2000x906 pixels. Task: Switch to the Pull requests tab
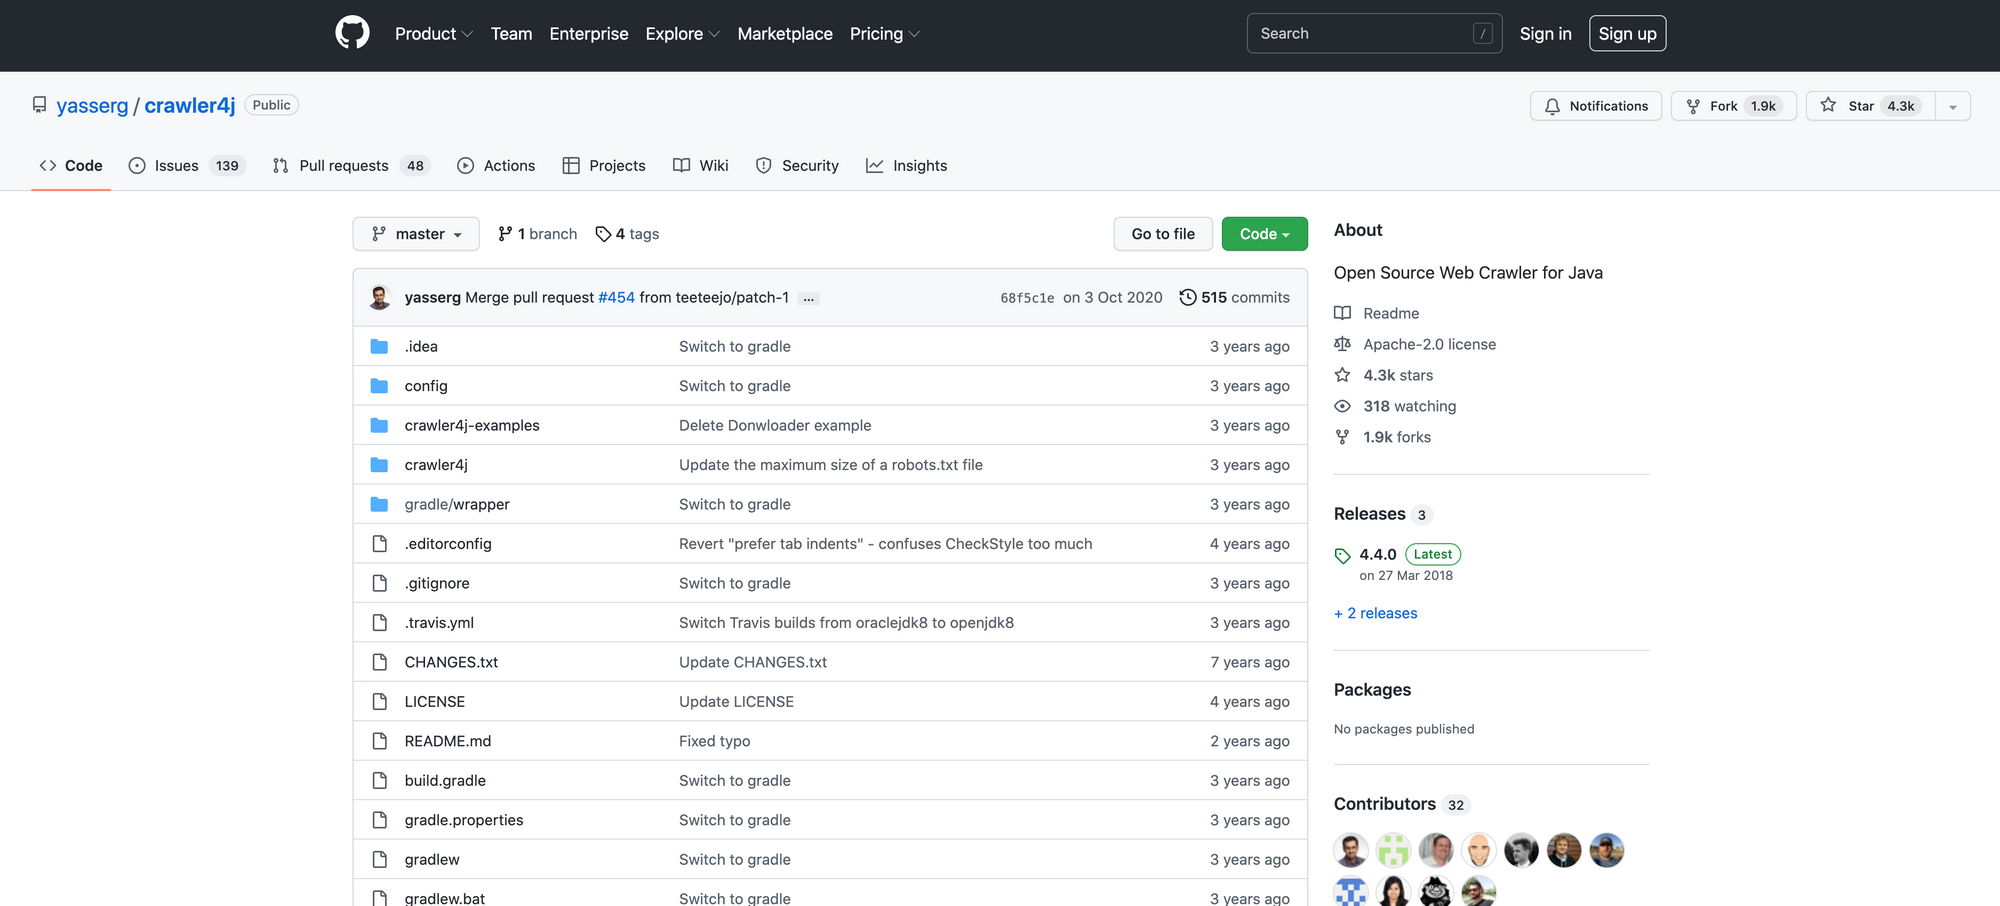click(350, 166)
